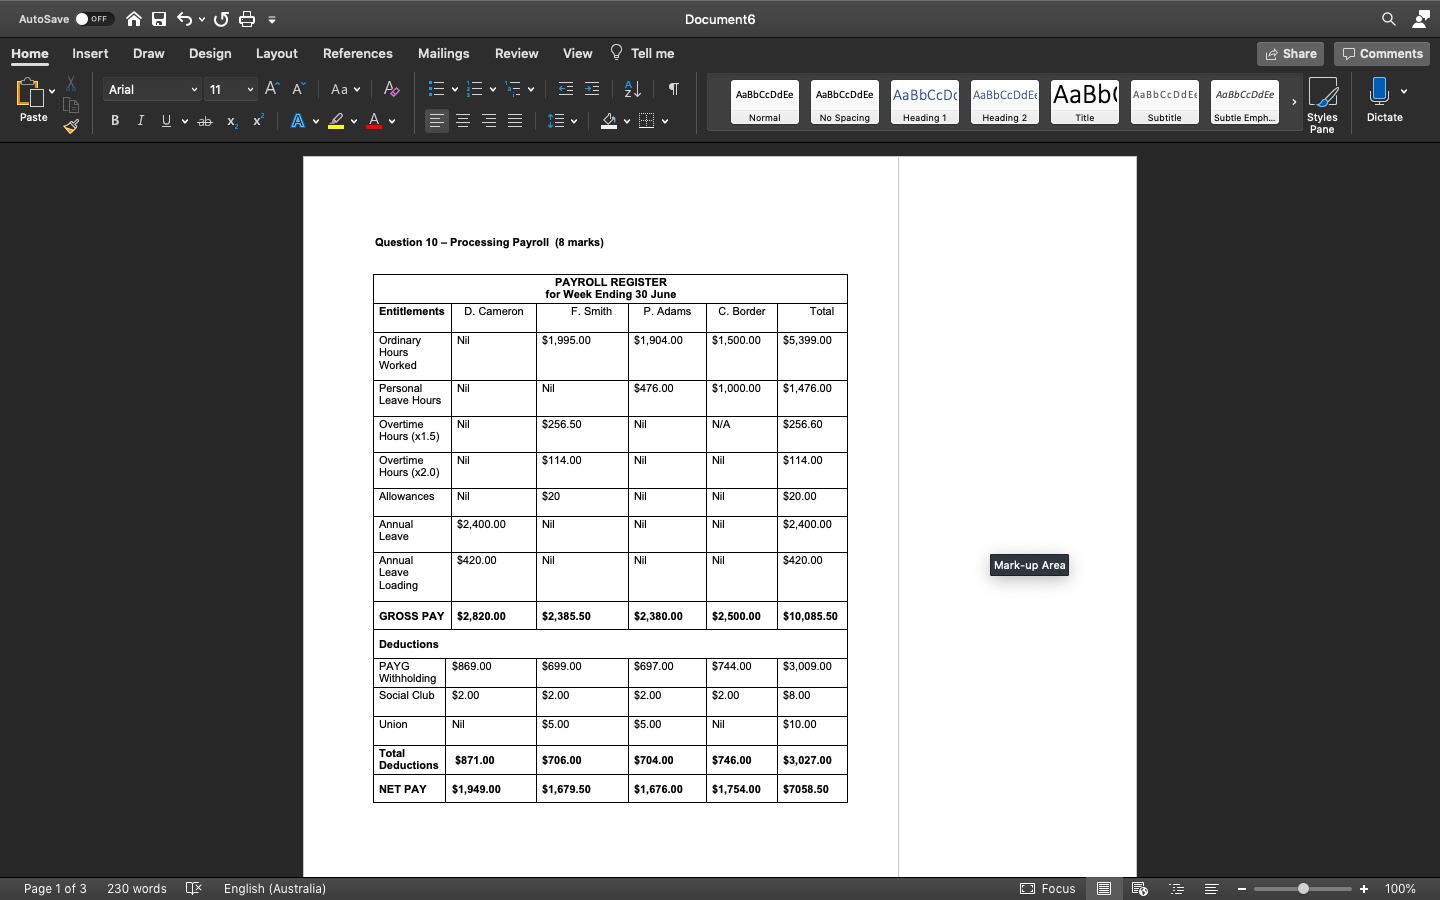Click the word count in status bar
Viewport: 1440px width, 900px height.
(136, 888)
